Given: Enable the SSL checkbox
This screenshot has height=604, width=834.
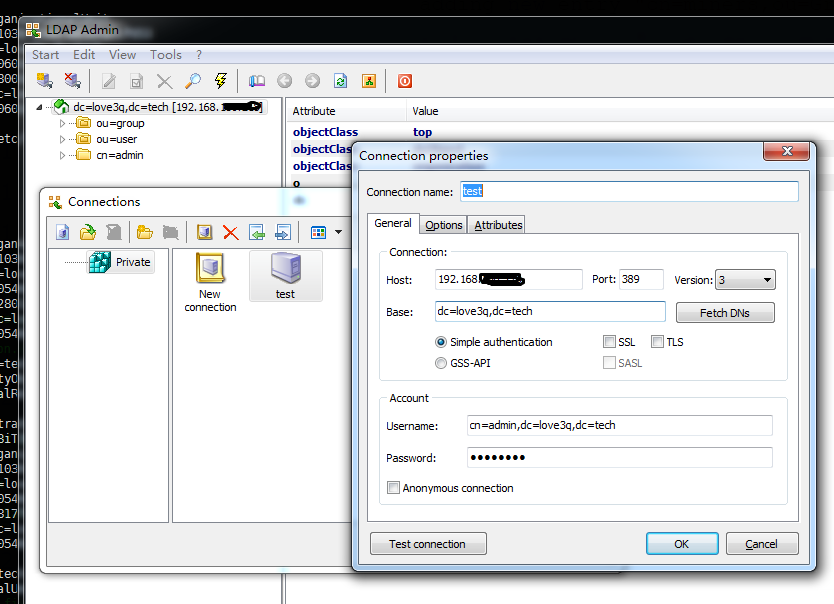Looking at the screenshot, I should point(608,342).
